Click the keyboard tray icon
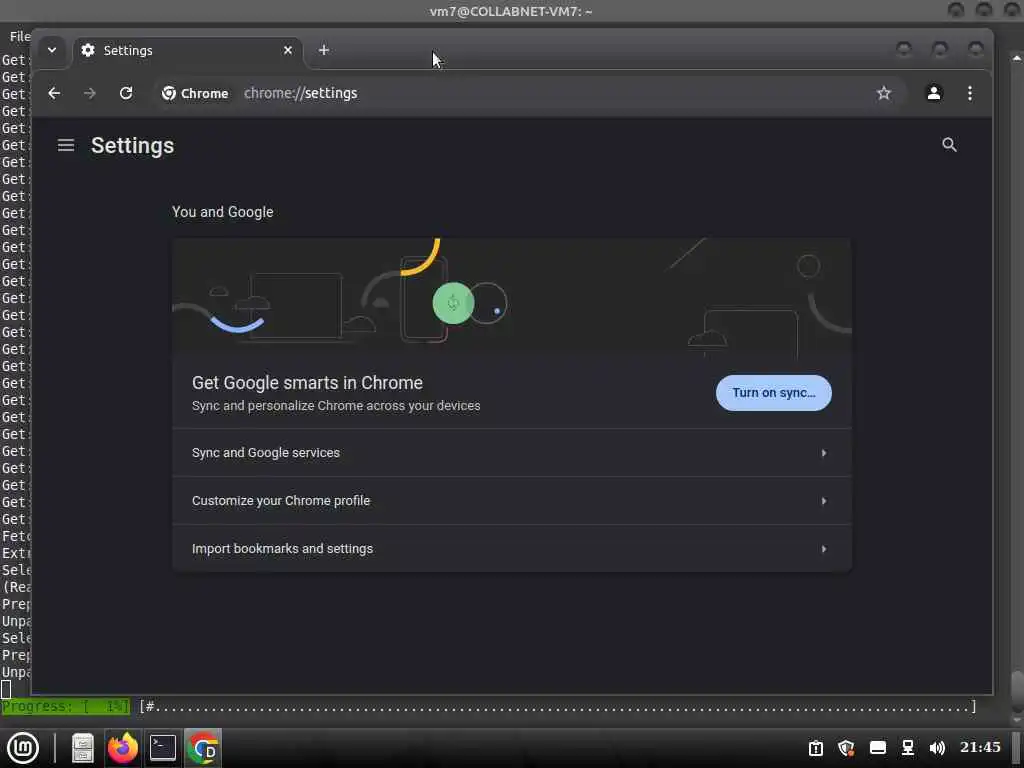Image resolution: width=1024 pixels, height=768 pixels. pos(878,748)
